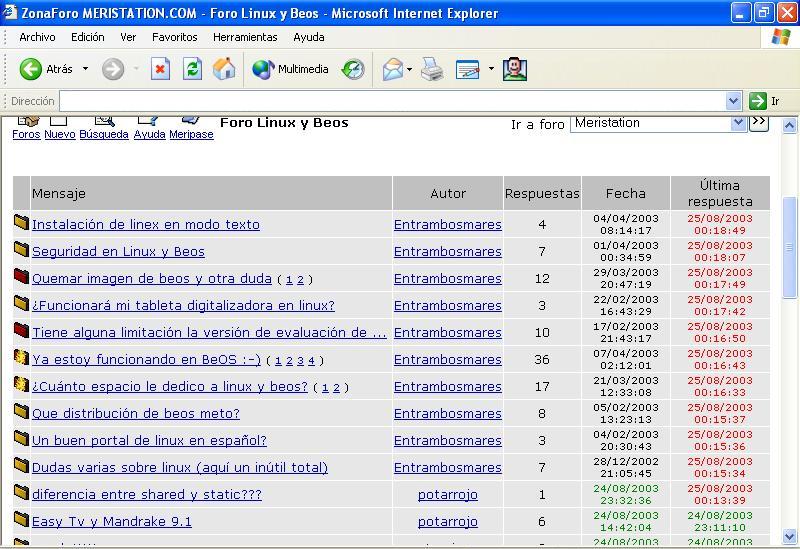Screen dimensions: 800x549
Task: Open the Favoritos menu
Action: pyautogui.click(x=174, y=37)
